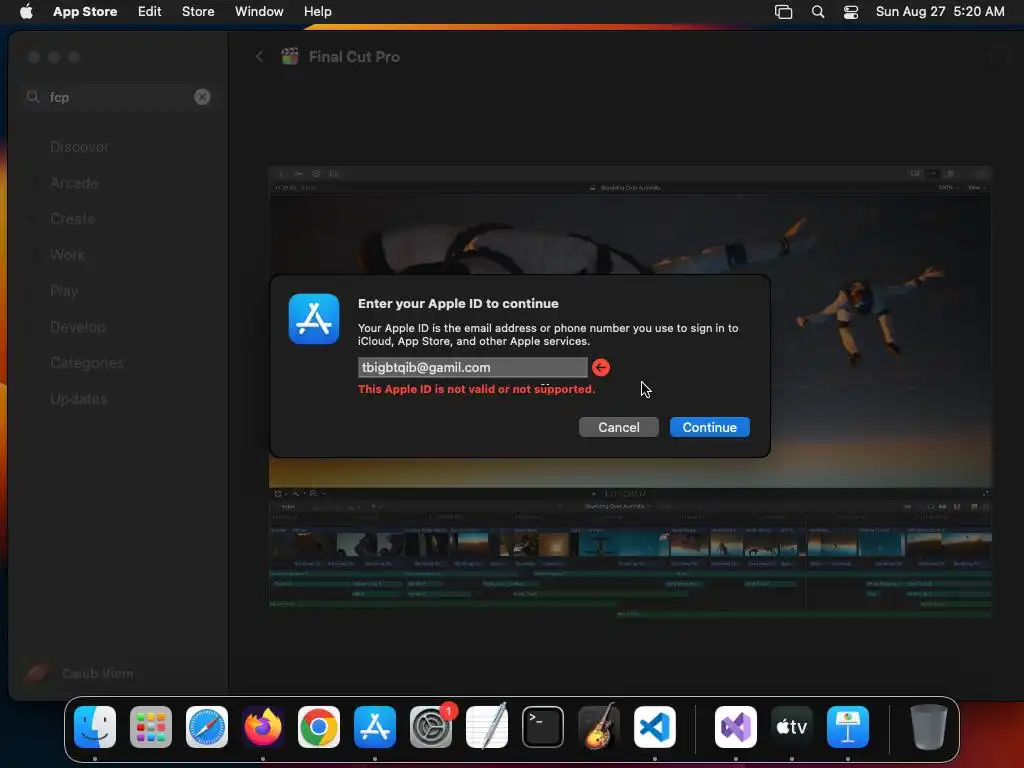The height and width of the screenshot is (768, 1024).
Task: Click the date and time clock
Action: [x=940, y=11]
